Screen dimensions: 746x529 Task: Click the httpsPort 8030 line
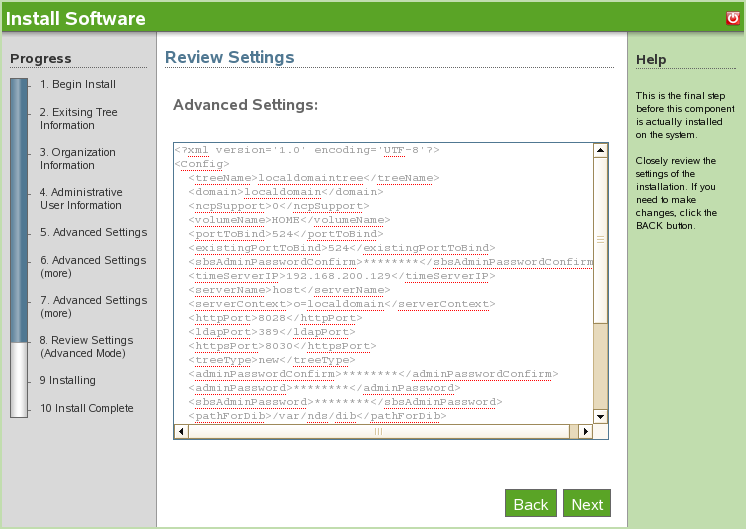282,346
